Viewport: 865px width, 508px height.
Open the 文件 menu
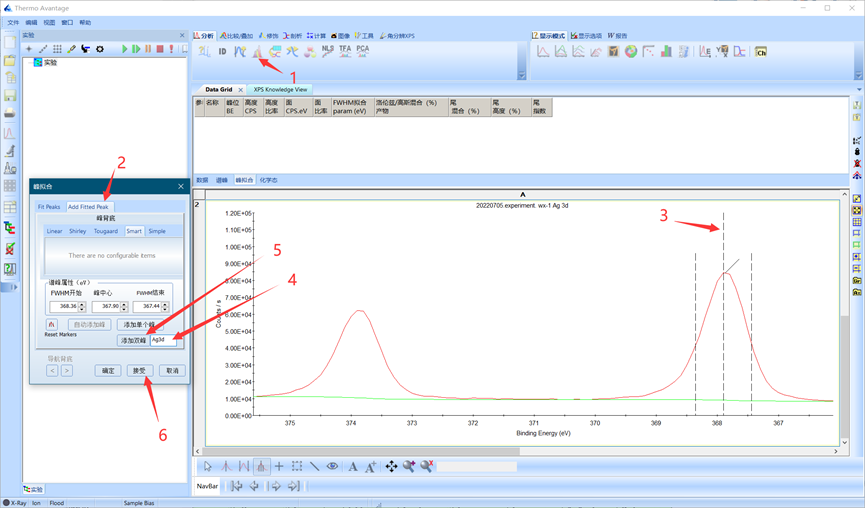(13, 22)
